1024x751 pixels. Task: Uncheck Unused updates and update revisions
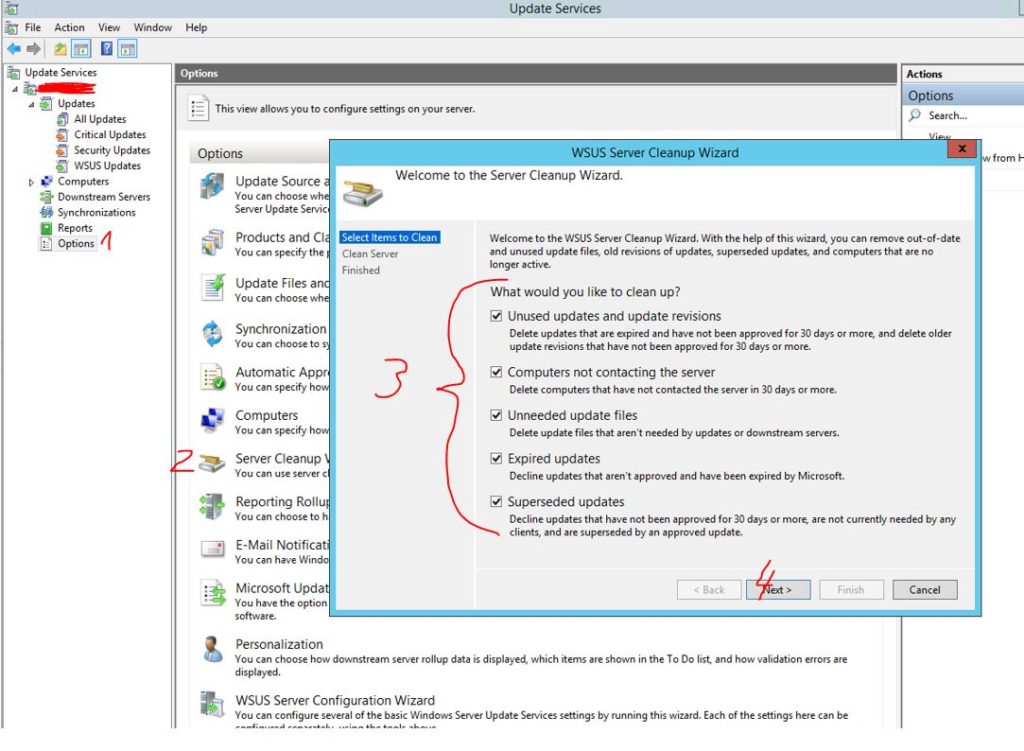pos(496,315)
